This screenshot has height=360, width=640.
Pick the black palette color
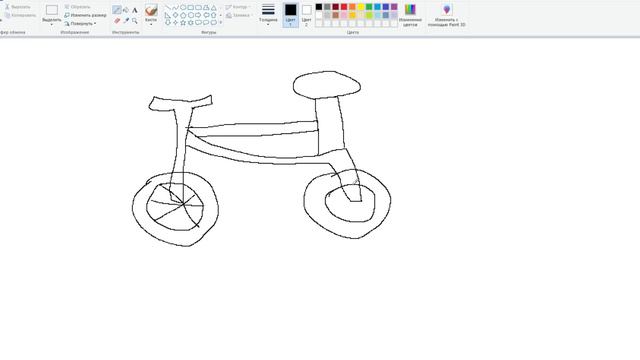coord(319,7)
